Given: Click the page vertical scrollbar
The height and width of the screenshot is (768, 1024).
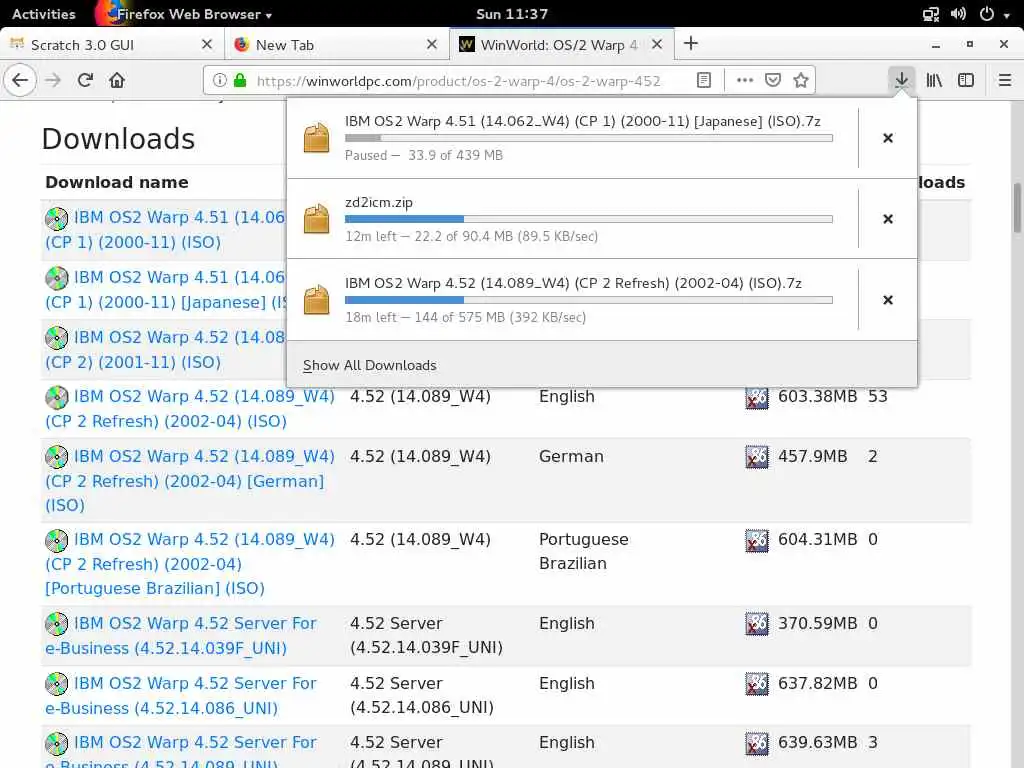Looking at the screenshot, I should tap(1017, 208).
